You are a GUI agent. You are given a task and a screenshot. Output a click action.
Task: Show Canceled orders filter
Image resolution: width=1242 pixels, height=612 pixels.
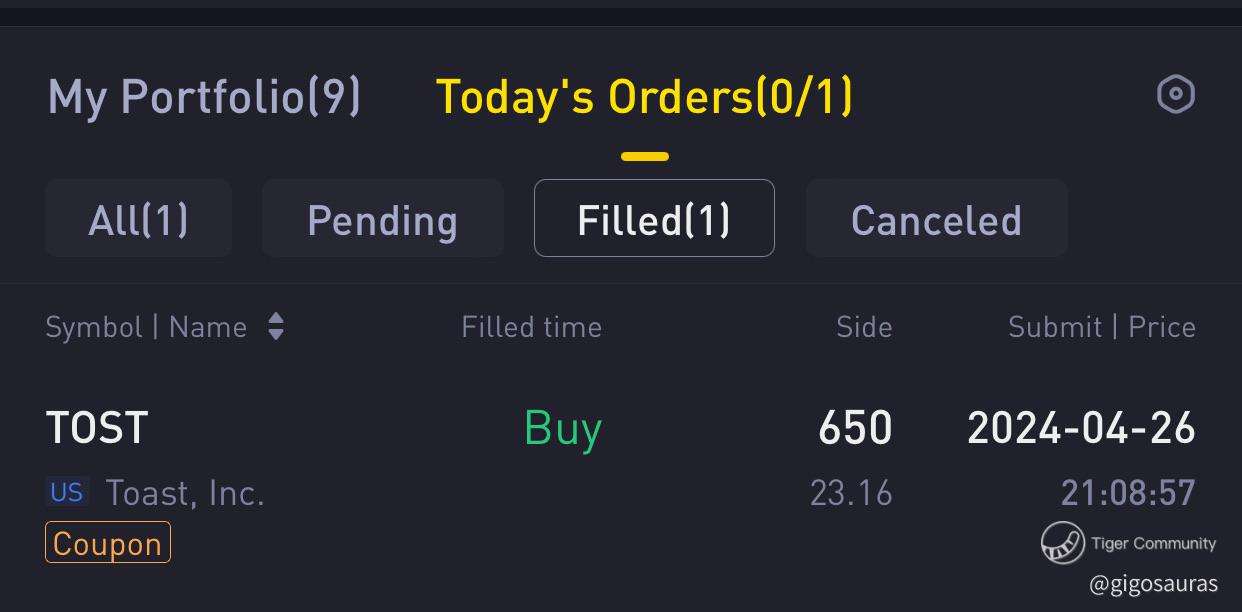coord(937,219)
